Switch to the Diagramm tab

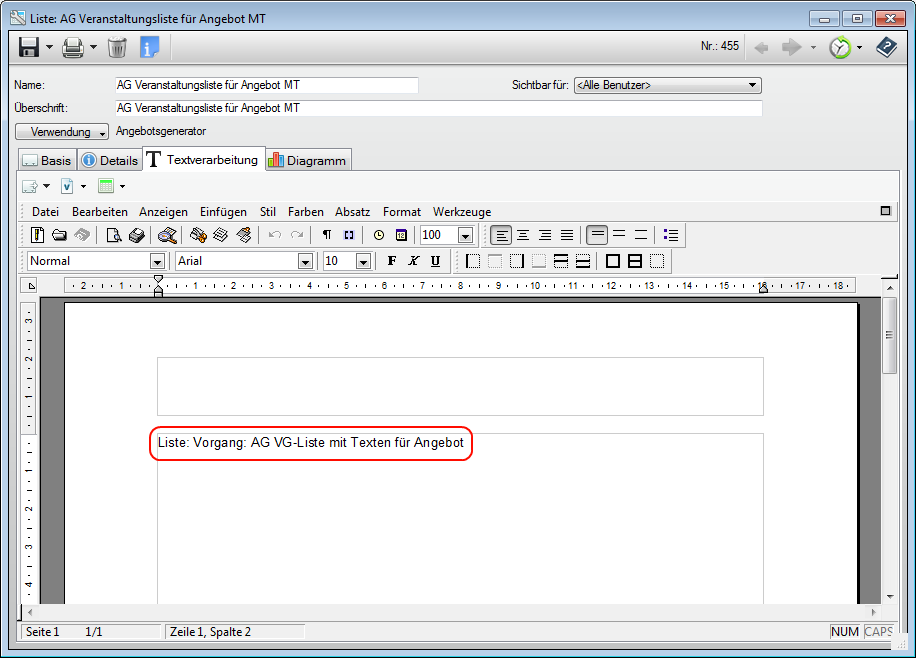pos(307,160)
